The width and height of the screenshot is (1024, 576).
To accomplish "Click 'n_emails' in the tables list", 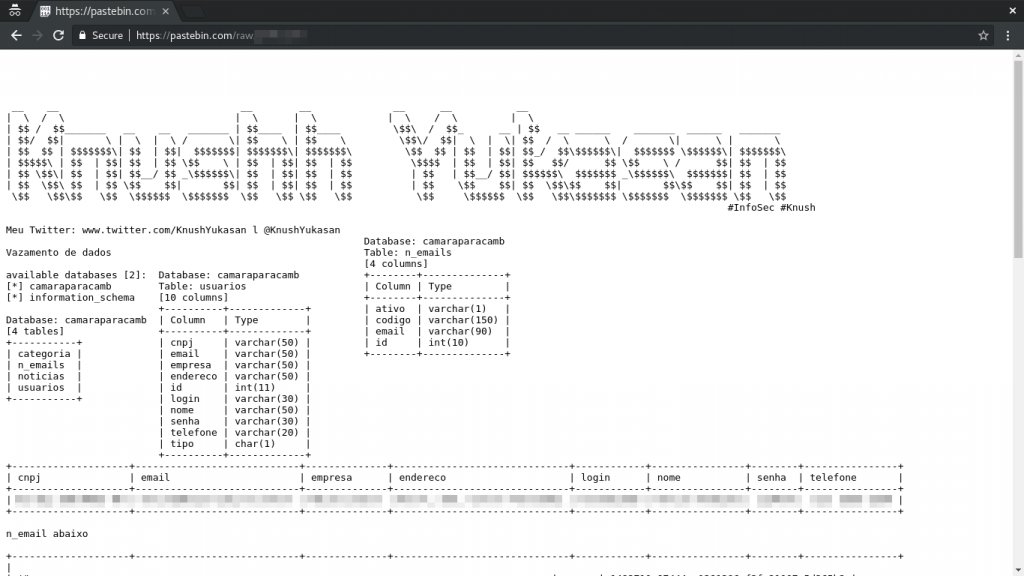I will coord(41,364).
